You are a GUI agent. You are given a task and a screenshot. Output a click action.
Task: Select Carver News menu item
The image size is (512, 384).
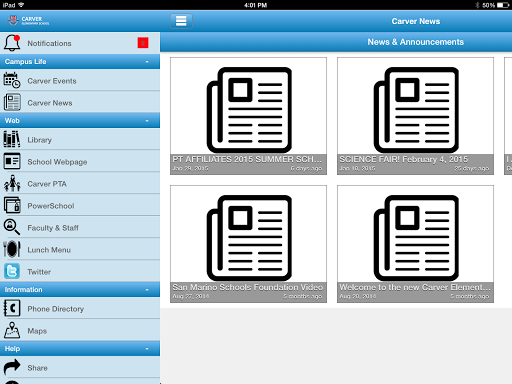tap(80, 102)
